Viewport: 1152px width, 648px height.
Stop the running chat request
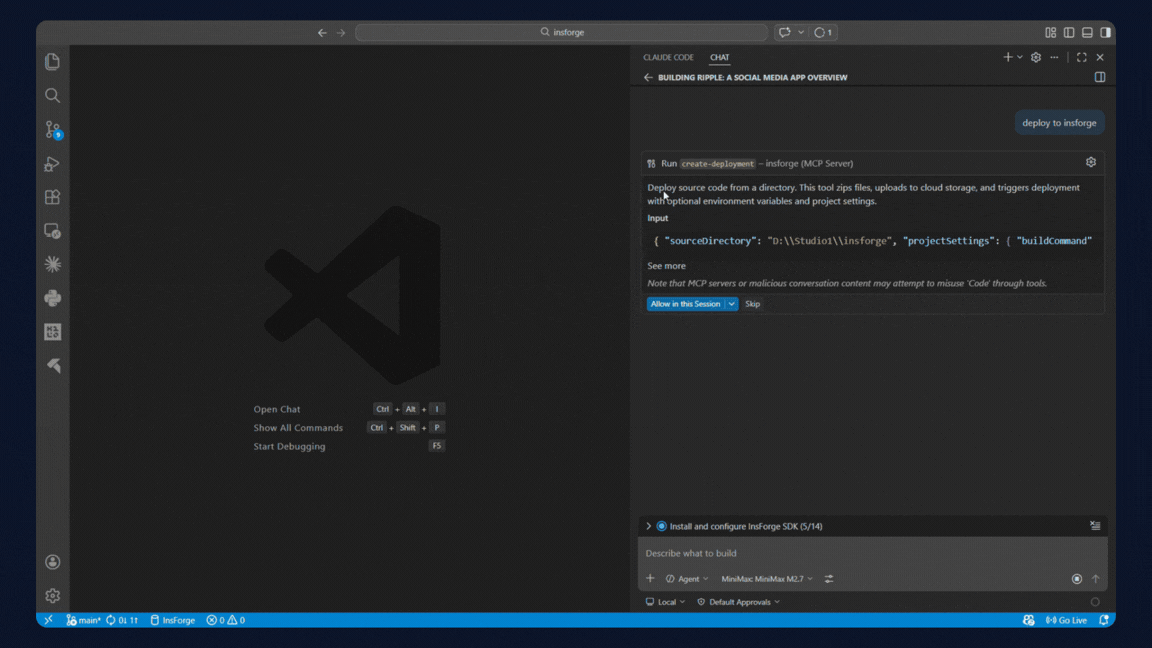[1077, 579]
